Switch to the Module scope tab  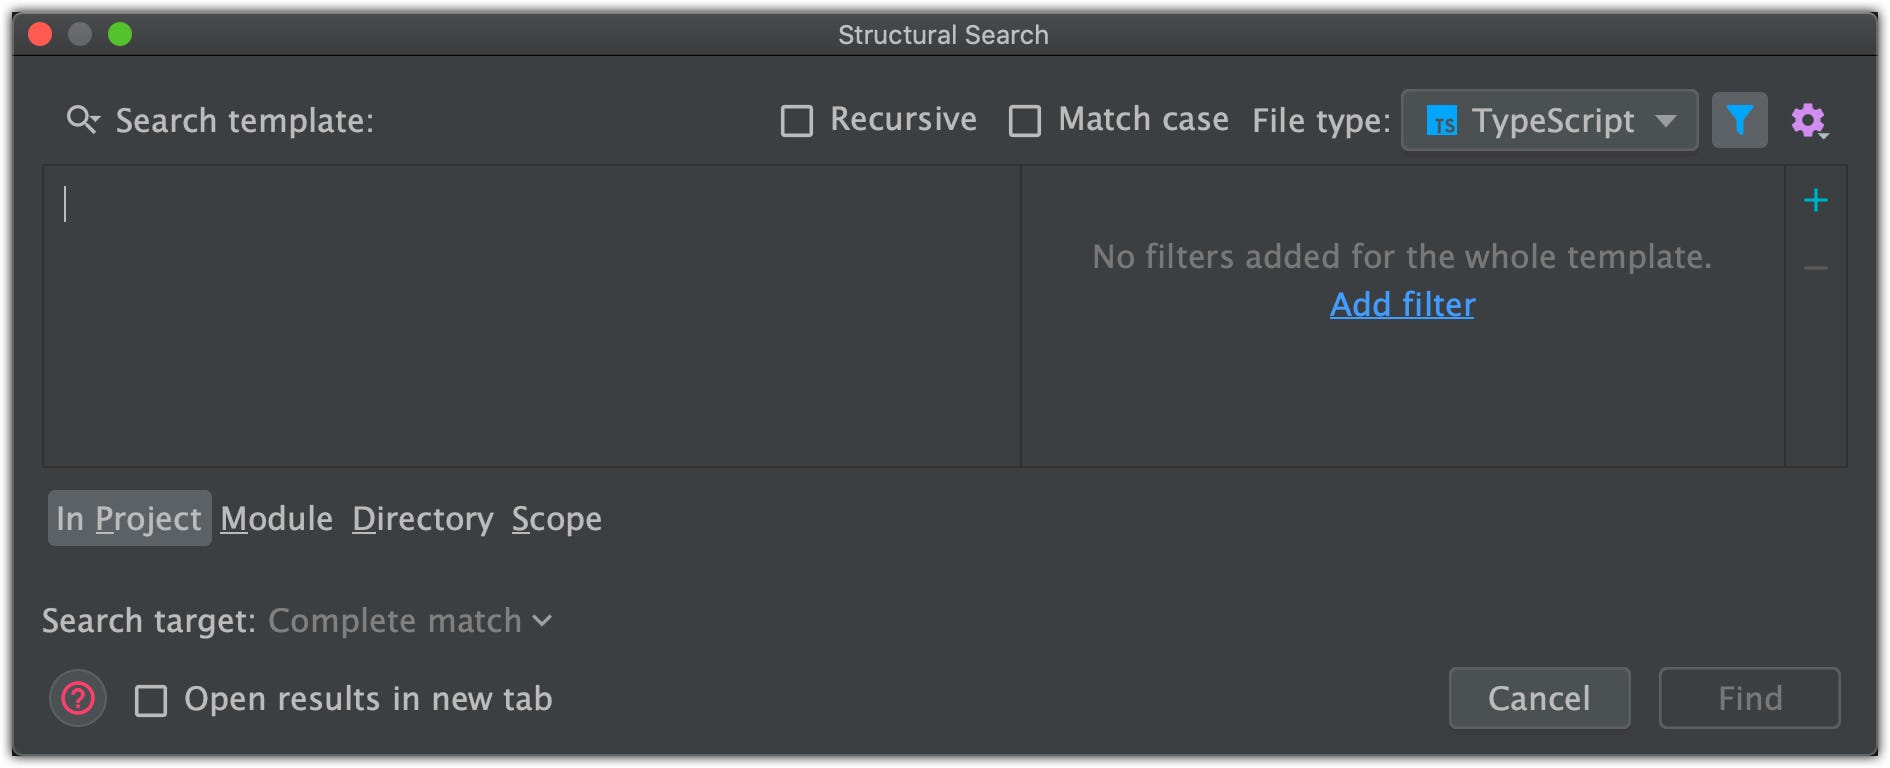(277, 518)
